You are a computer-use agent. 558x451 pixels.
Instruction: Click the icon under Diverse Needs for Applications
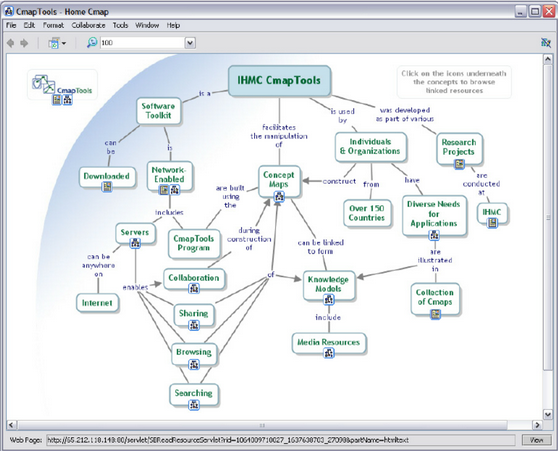pos(434,235)
